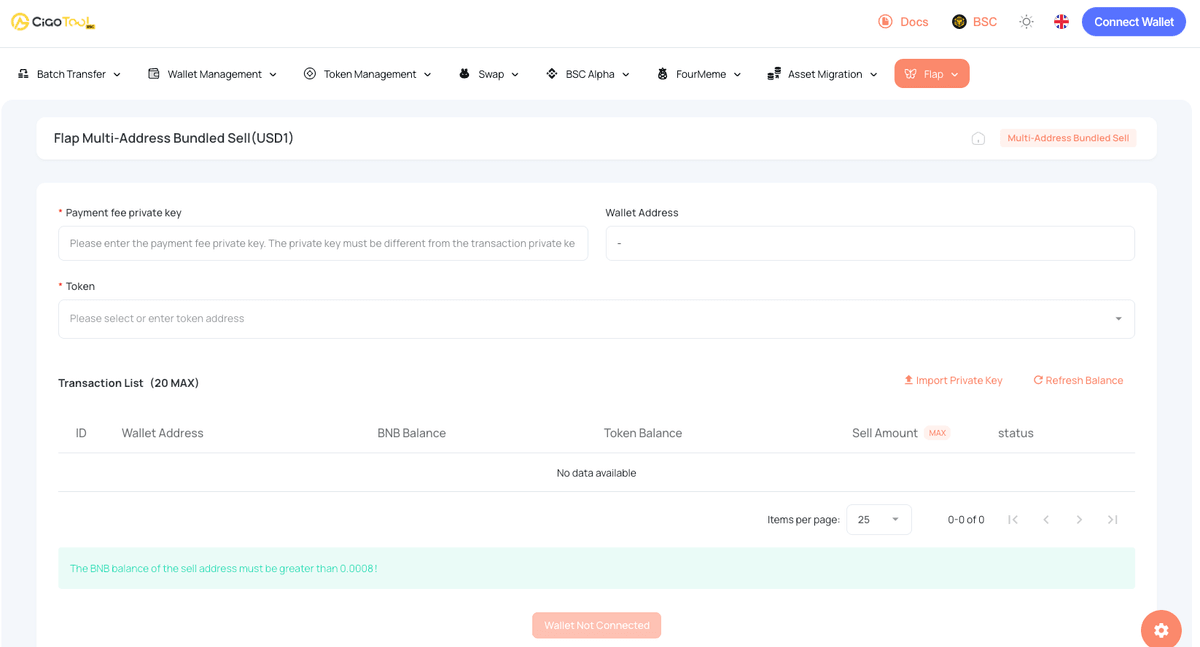Image resolution: width=1200 pixels, height=647 pixels.
Task: Expand the Asset Migration chevron
Action: click(874, 74)
